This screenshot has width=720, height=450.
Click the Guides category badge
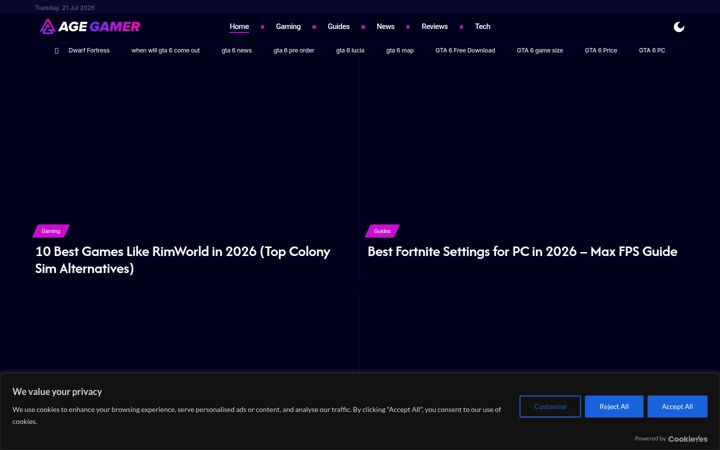point(382,231)
